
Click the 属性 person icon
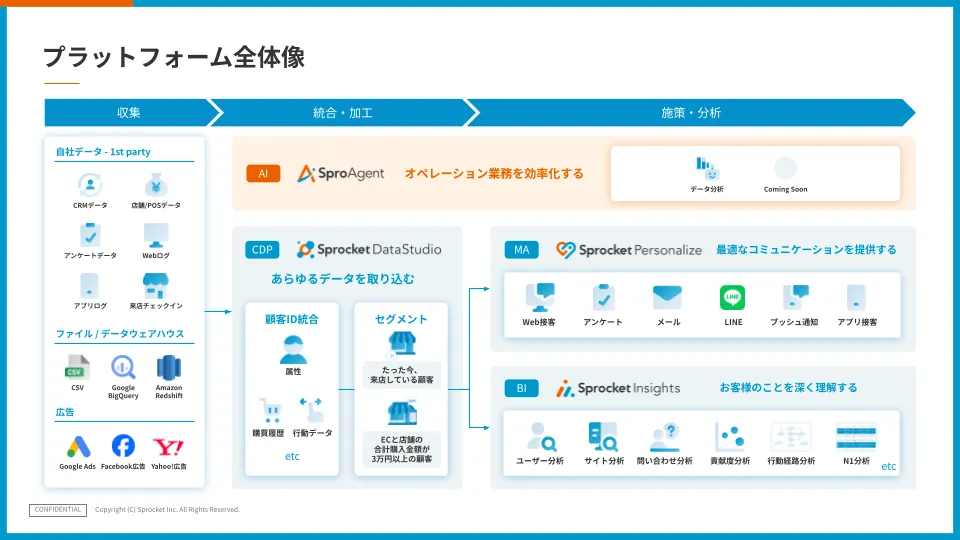coord(293,350)
